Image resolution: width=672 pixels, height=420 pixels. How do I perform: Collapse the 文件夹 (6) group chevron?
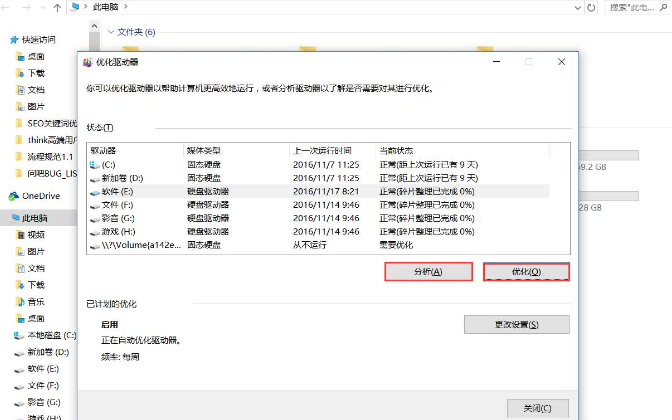point(110,32)
